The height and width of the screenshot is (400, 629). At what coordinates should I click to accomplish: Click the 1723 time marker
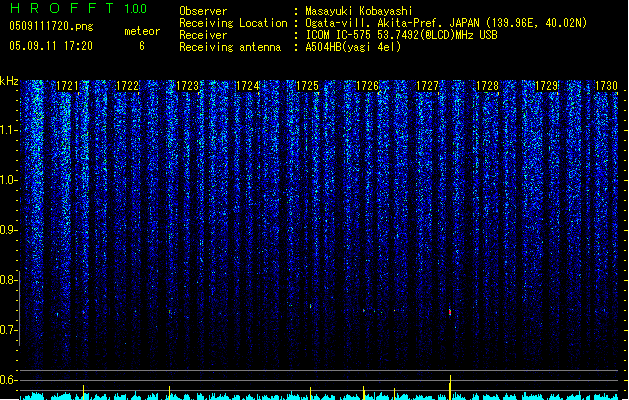coord(187,86)
